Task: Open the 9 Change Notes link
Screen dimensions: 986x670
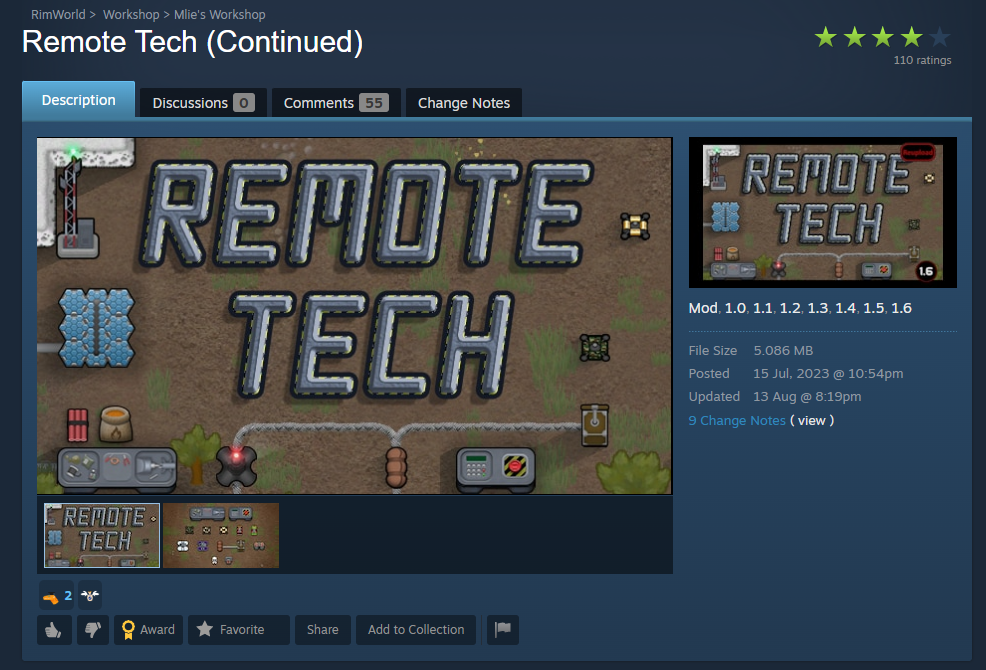Action: click(737, 420)
